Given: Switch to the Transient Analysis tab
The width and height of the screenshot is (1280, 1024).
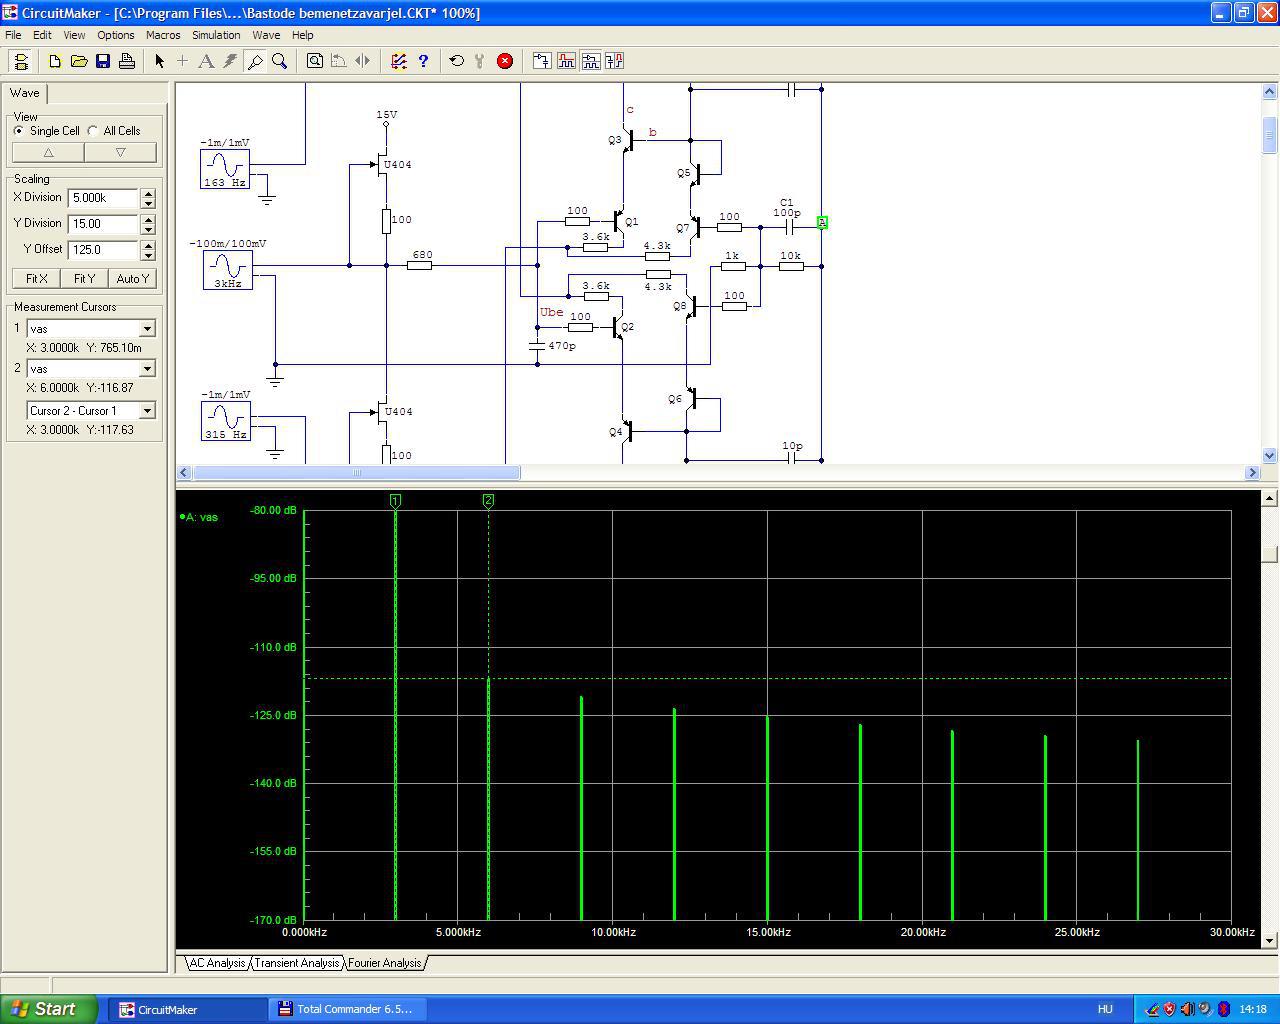Looking at the screenshot, I should click(296, 963).
